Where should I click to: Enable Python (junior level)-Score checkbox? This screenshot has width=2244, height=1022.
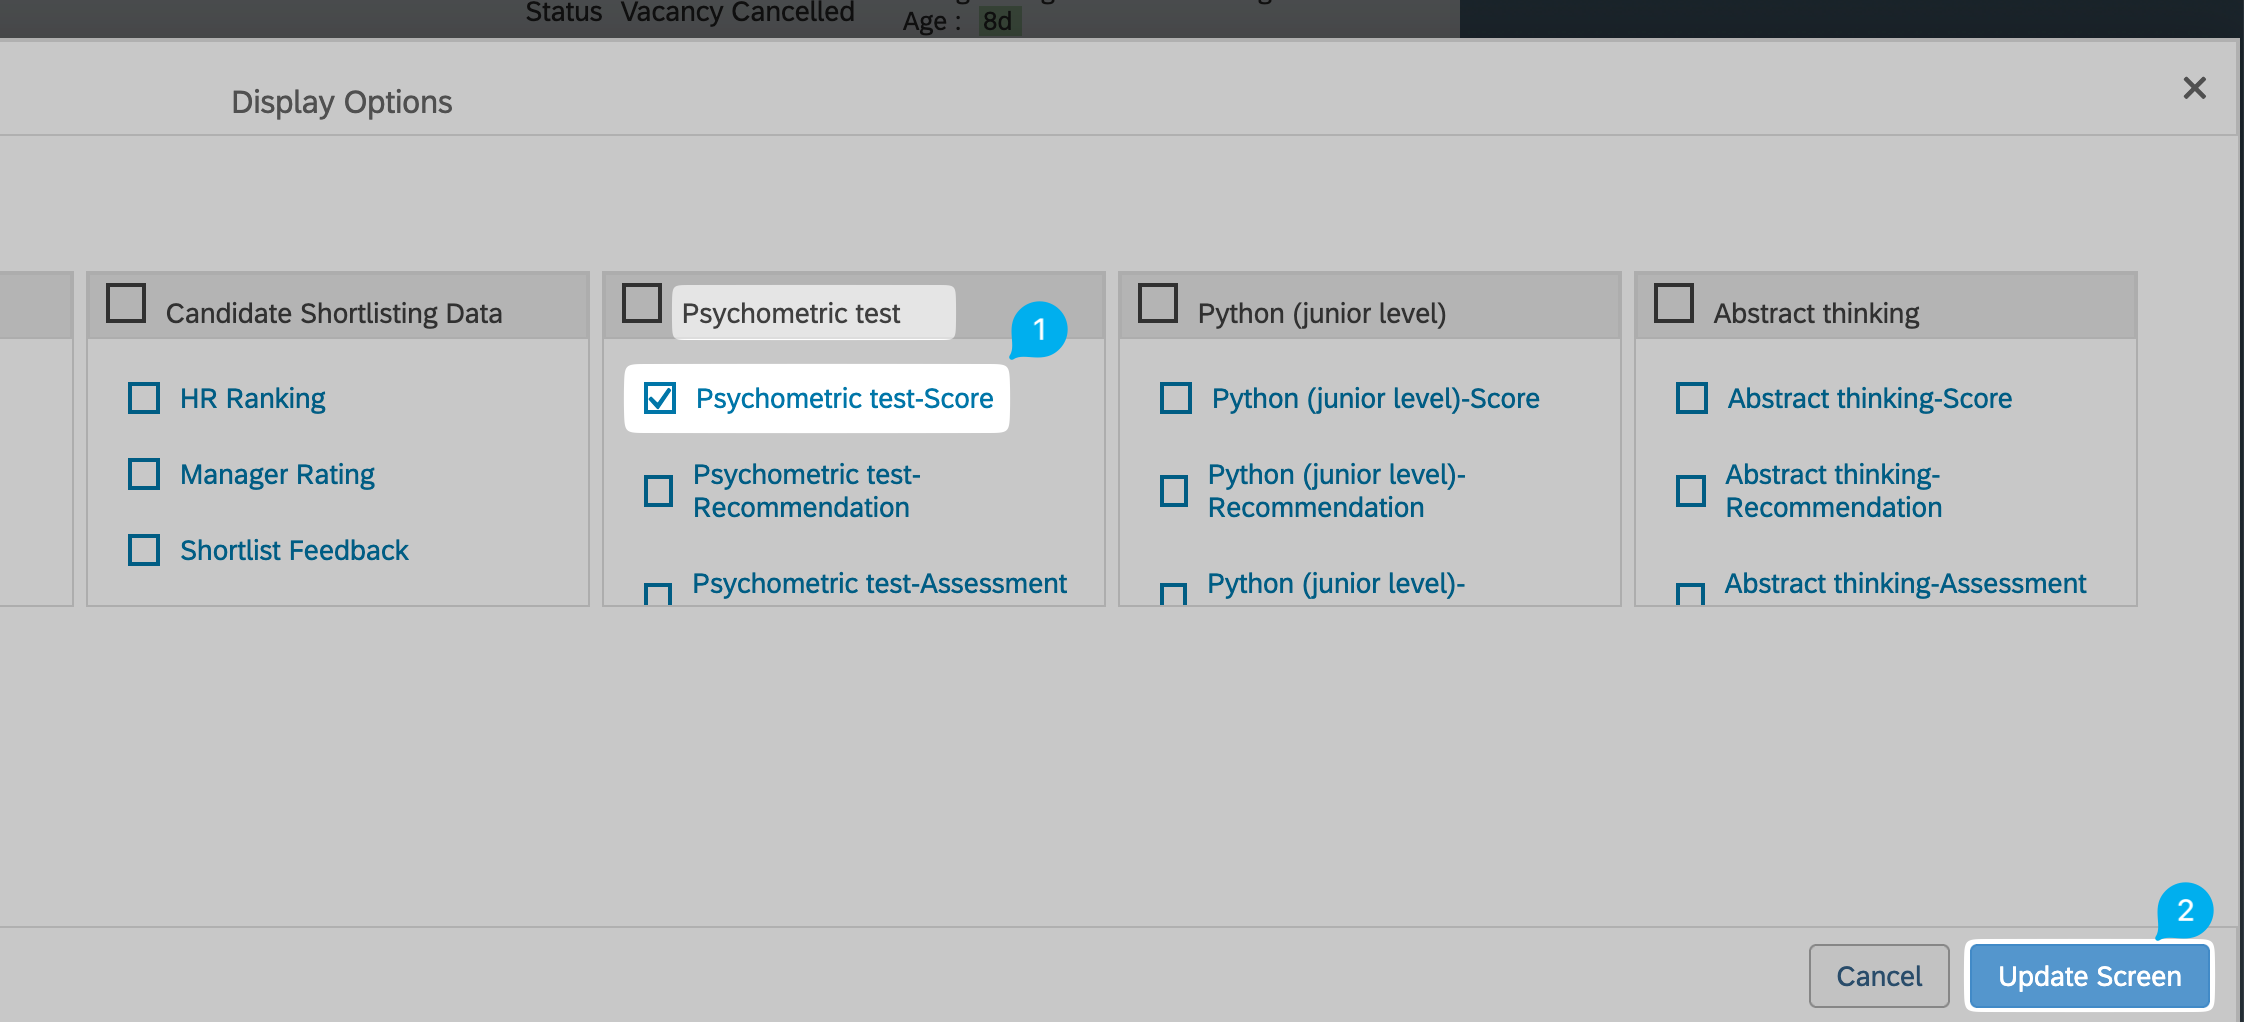click(x=1176, y=398)
